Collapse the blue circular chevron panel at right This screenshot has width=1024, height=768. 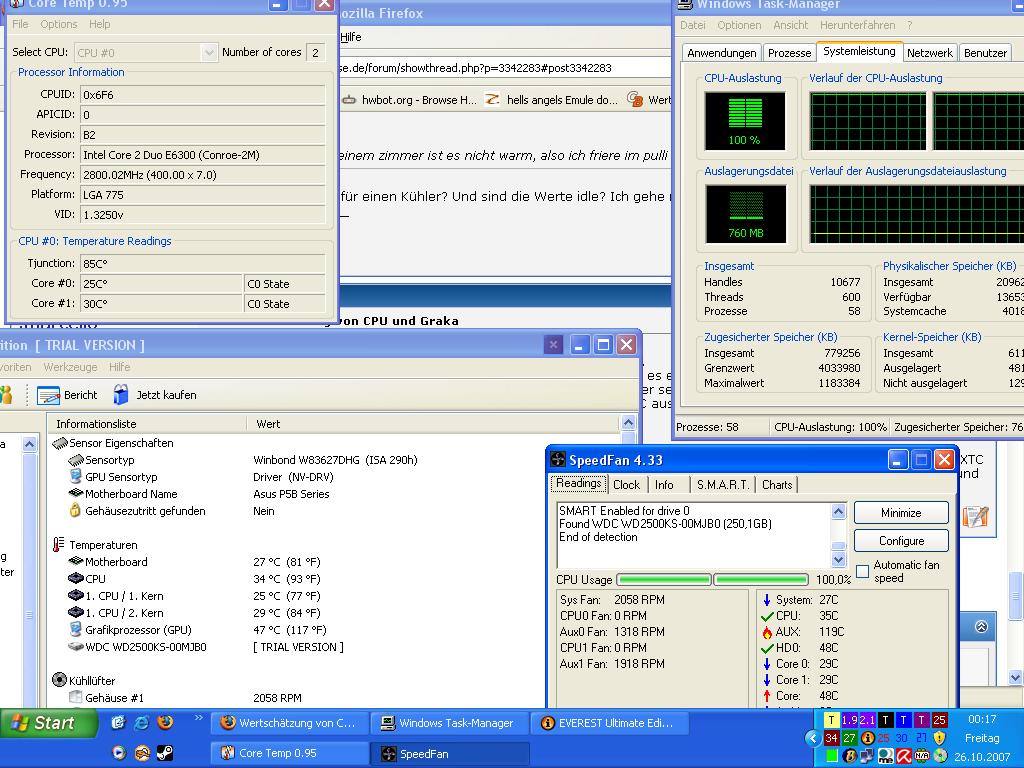point(981,627)
